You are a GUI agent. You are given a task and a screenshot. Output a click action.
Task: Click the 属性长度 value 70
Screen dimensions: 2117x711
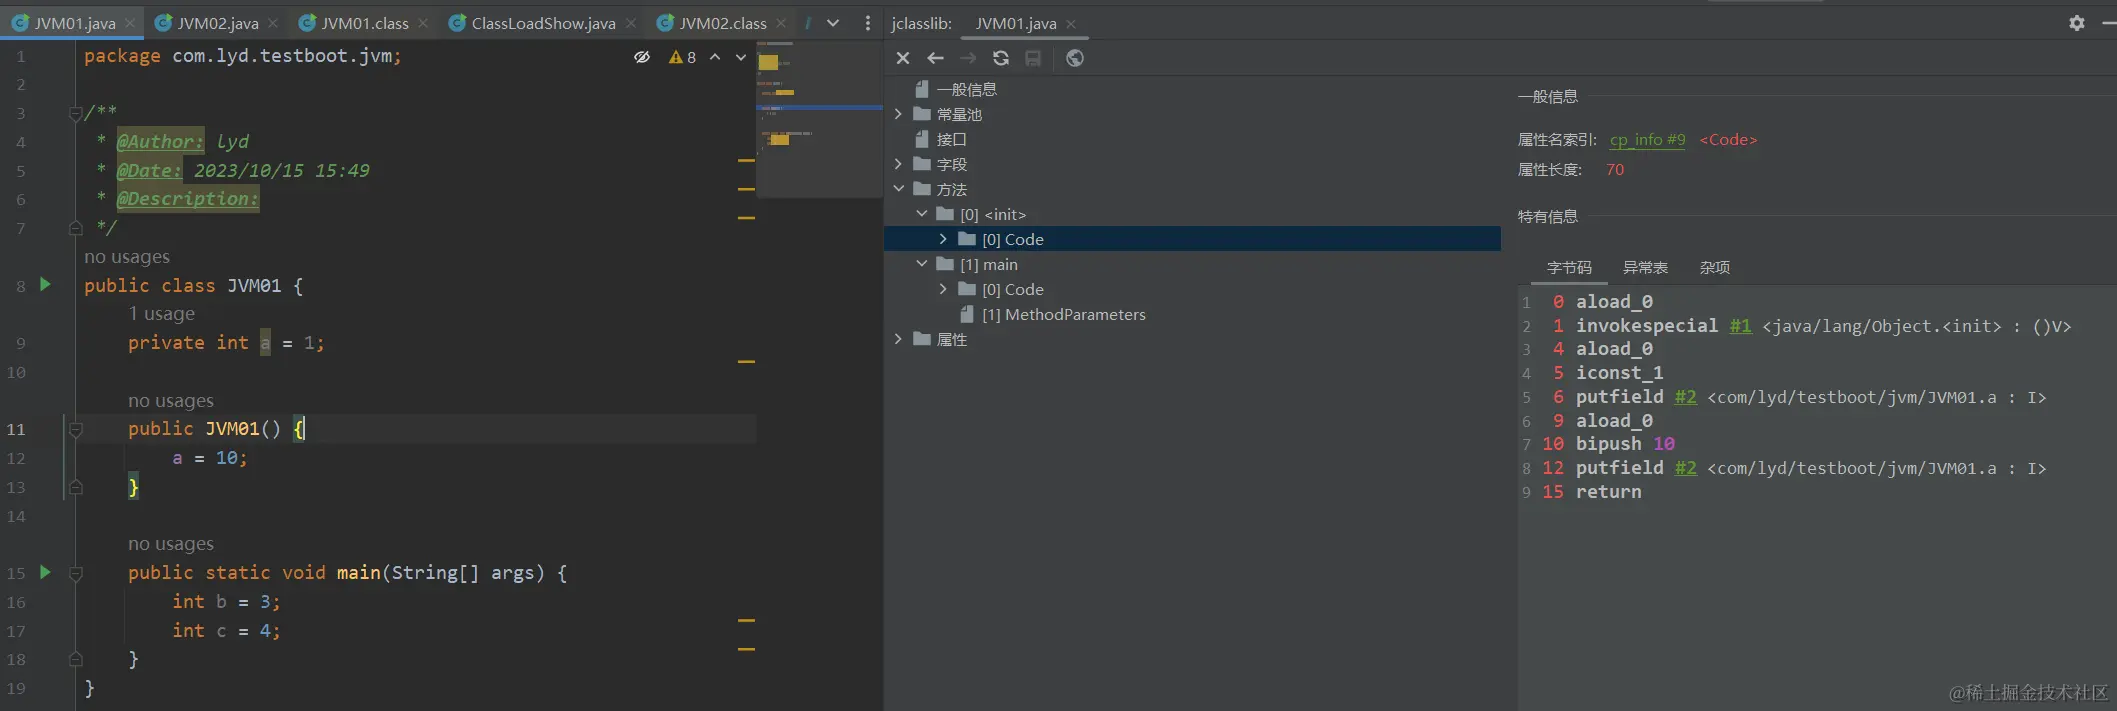tap(1615, 169)
